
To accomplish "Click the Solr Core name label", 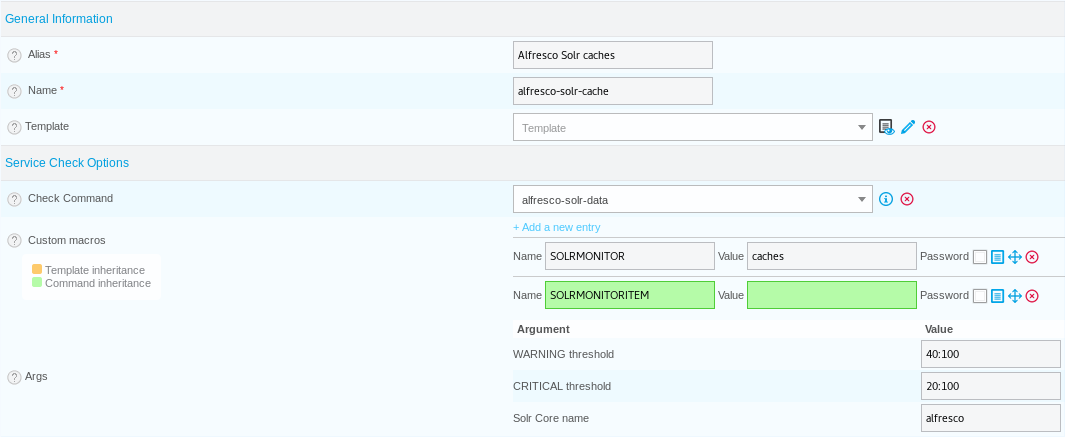I will click(x=552, y=418).
